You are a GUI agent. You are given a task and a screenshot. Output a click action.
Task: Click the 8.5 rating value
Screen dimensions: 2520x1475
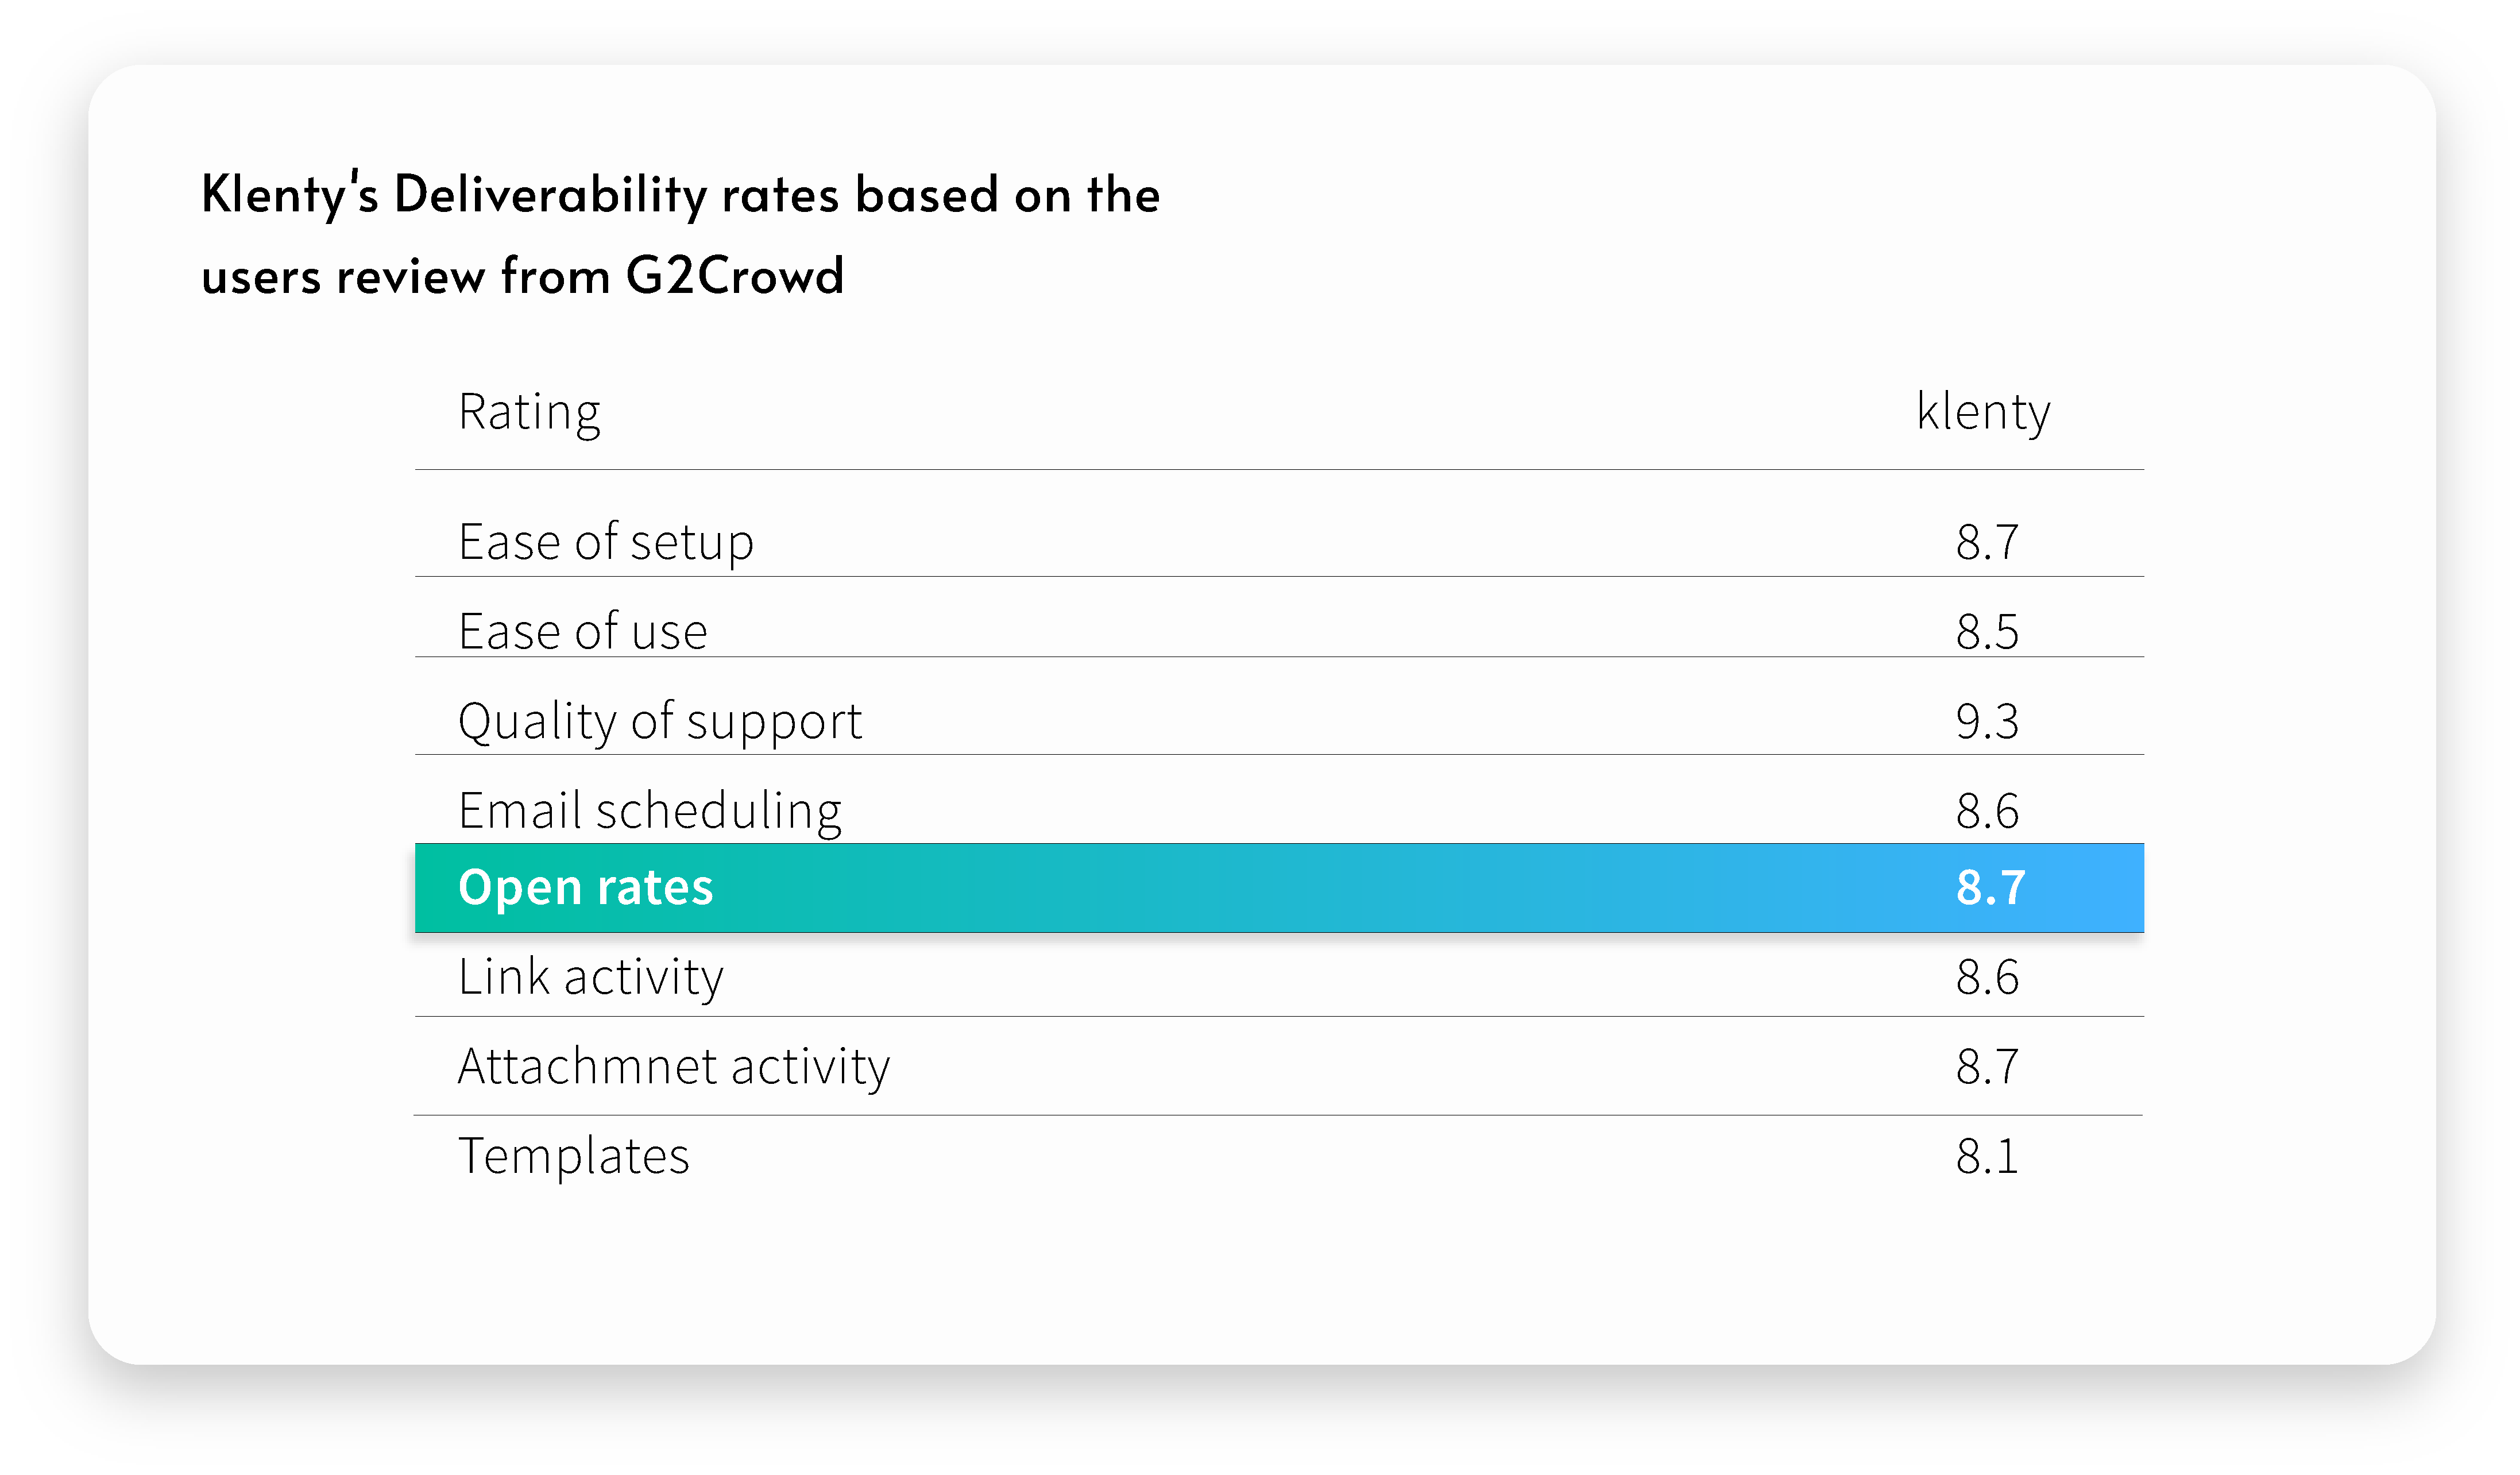tap(1987, 631)
